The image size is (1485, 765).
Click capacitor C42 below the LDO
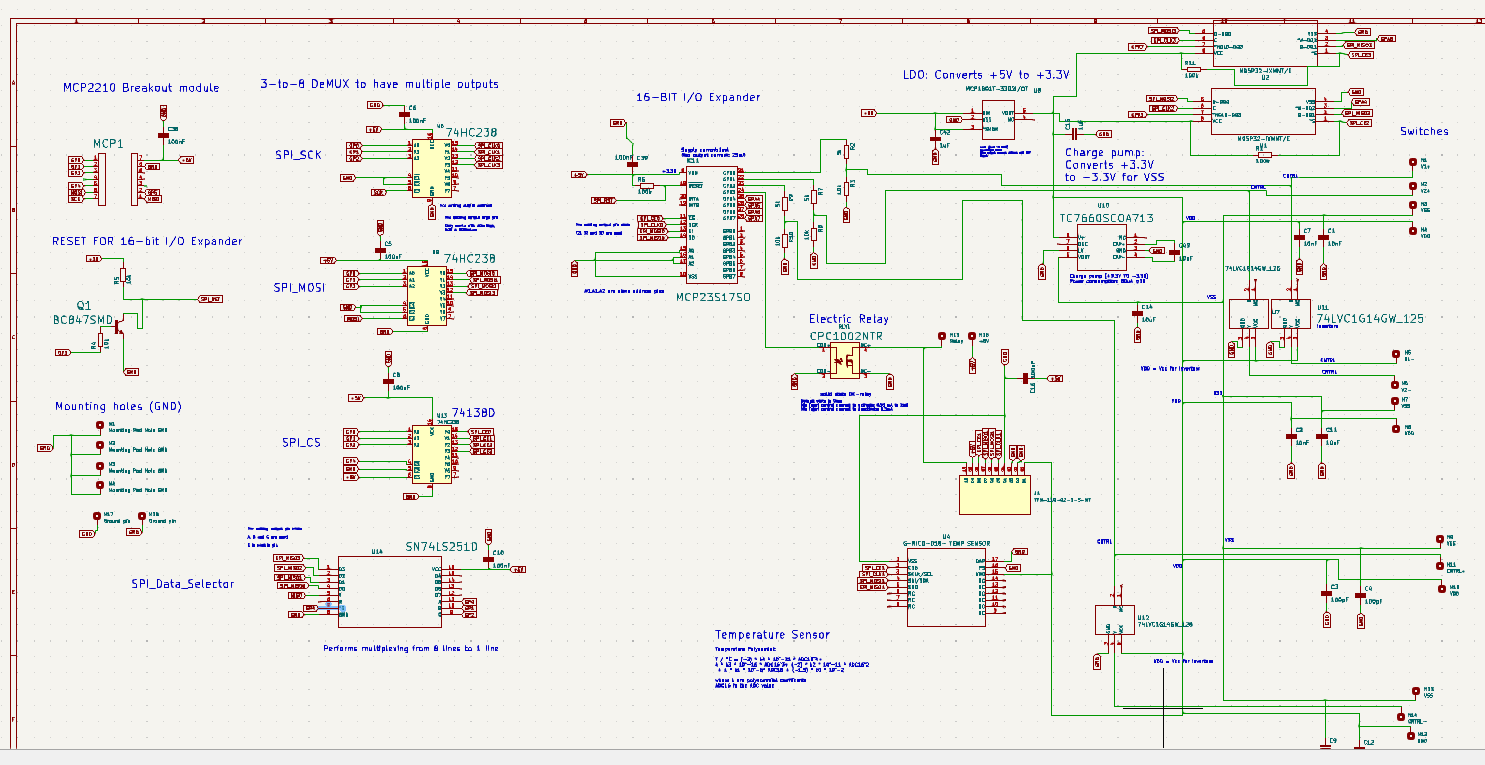[935, 138]
